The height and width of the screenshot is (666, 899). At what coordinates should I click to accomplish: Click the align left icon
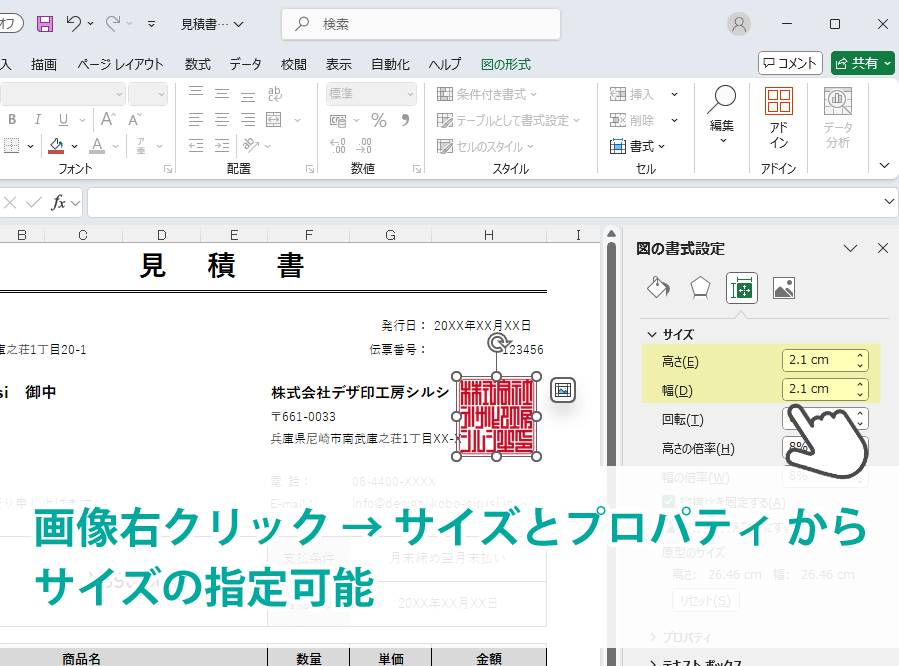coord(196,120)
